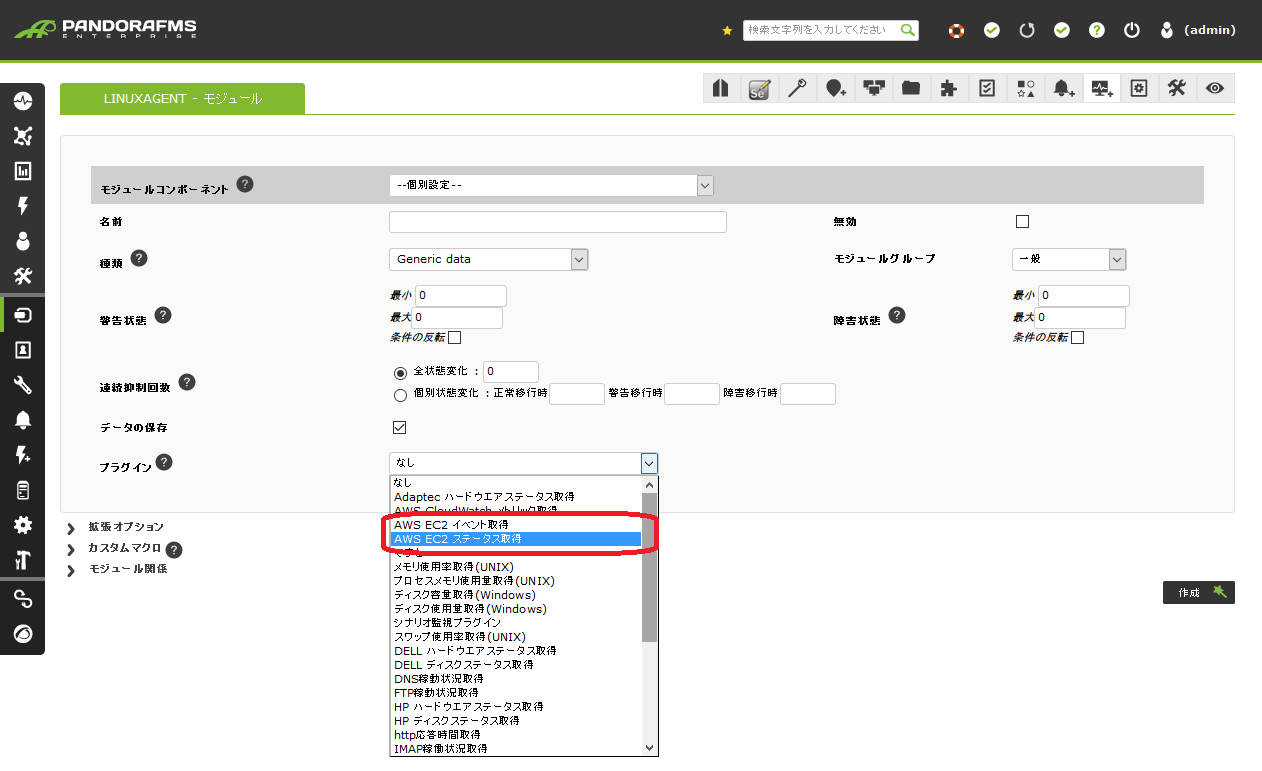Viewport: 1262px width, 771px height.
Task: Open the crossed tools toolbar icon
Action: coord(1177,88)
